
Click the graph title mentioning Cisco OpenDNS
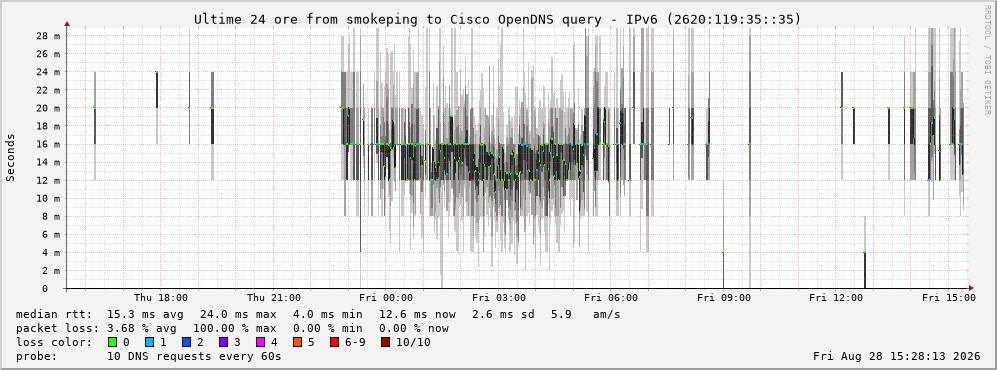coord(498,20)
